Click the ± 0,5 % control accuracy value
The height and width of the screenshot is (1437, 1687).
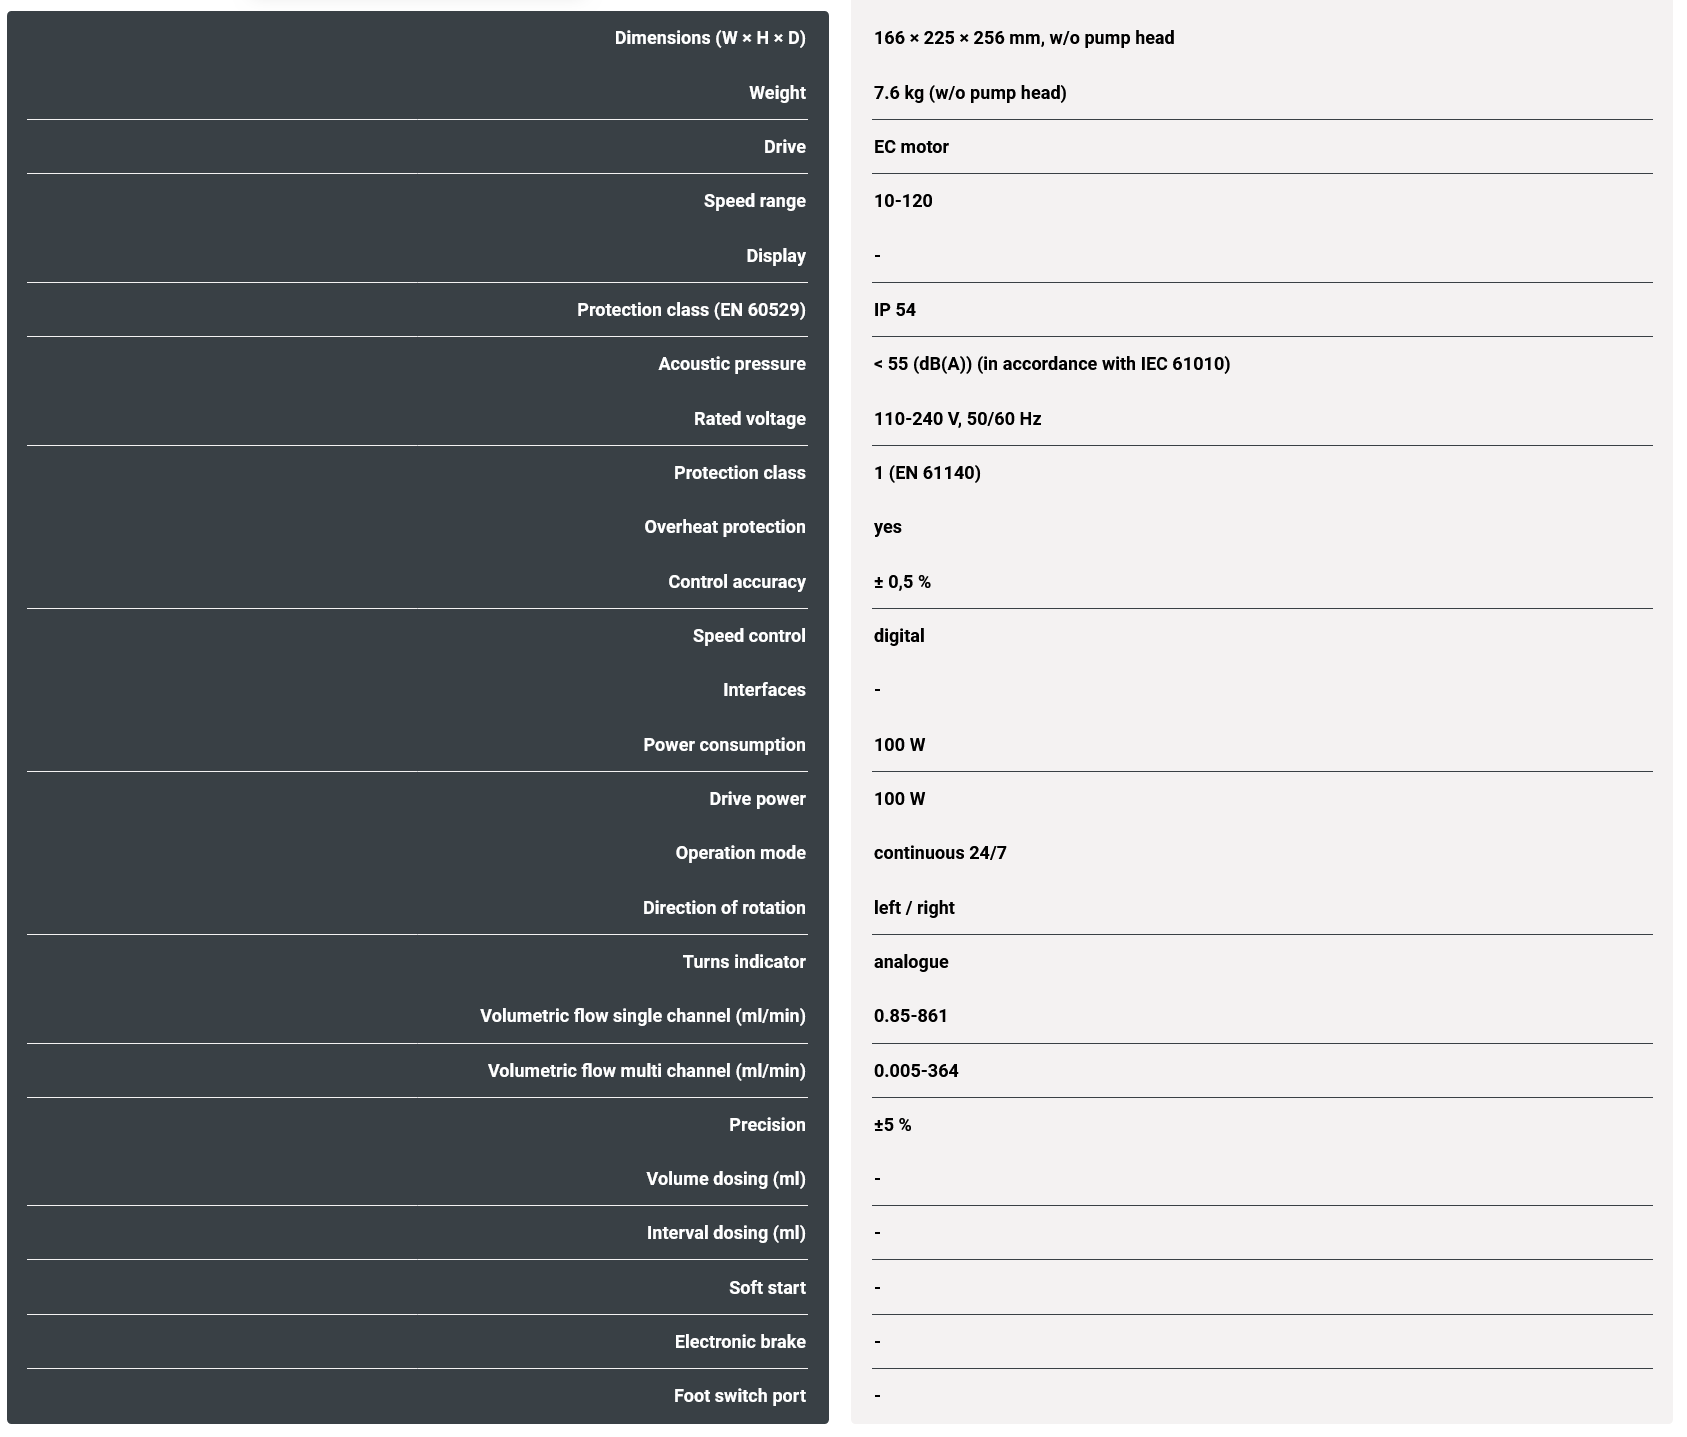(901, 582)
